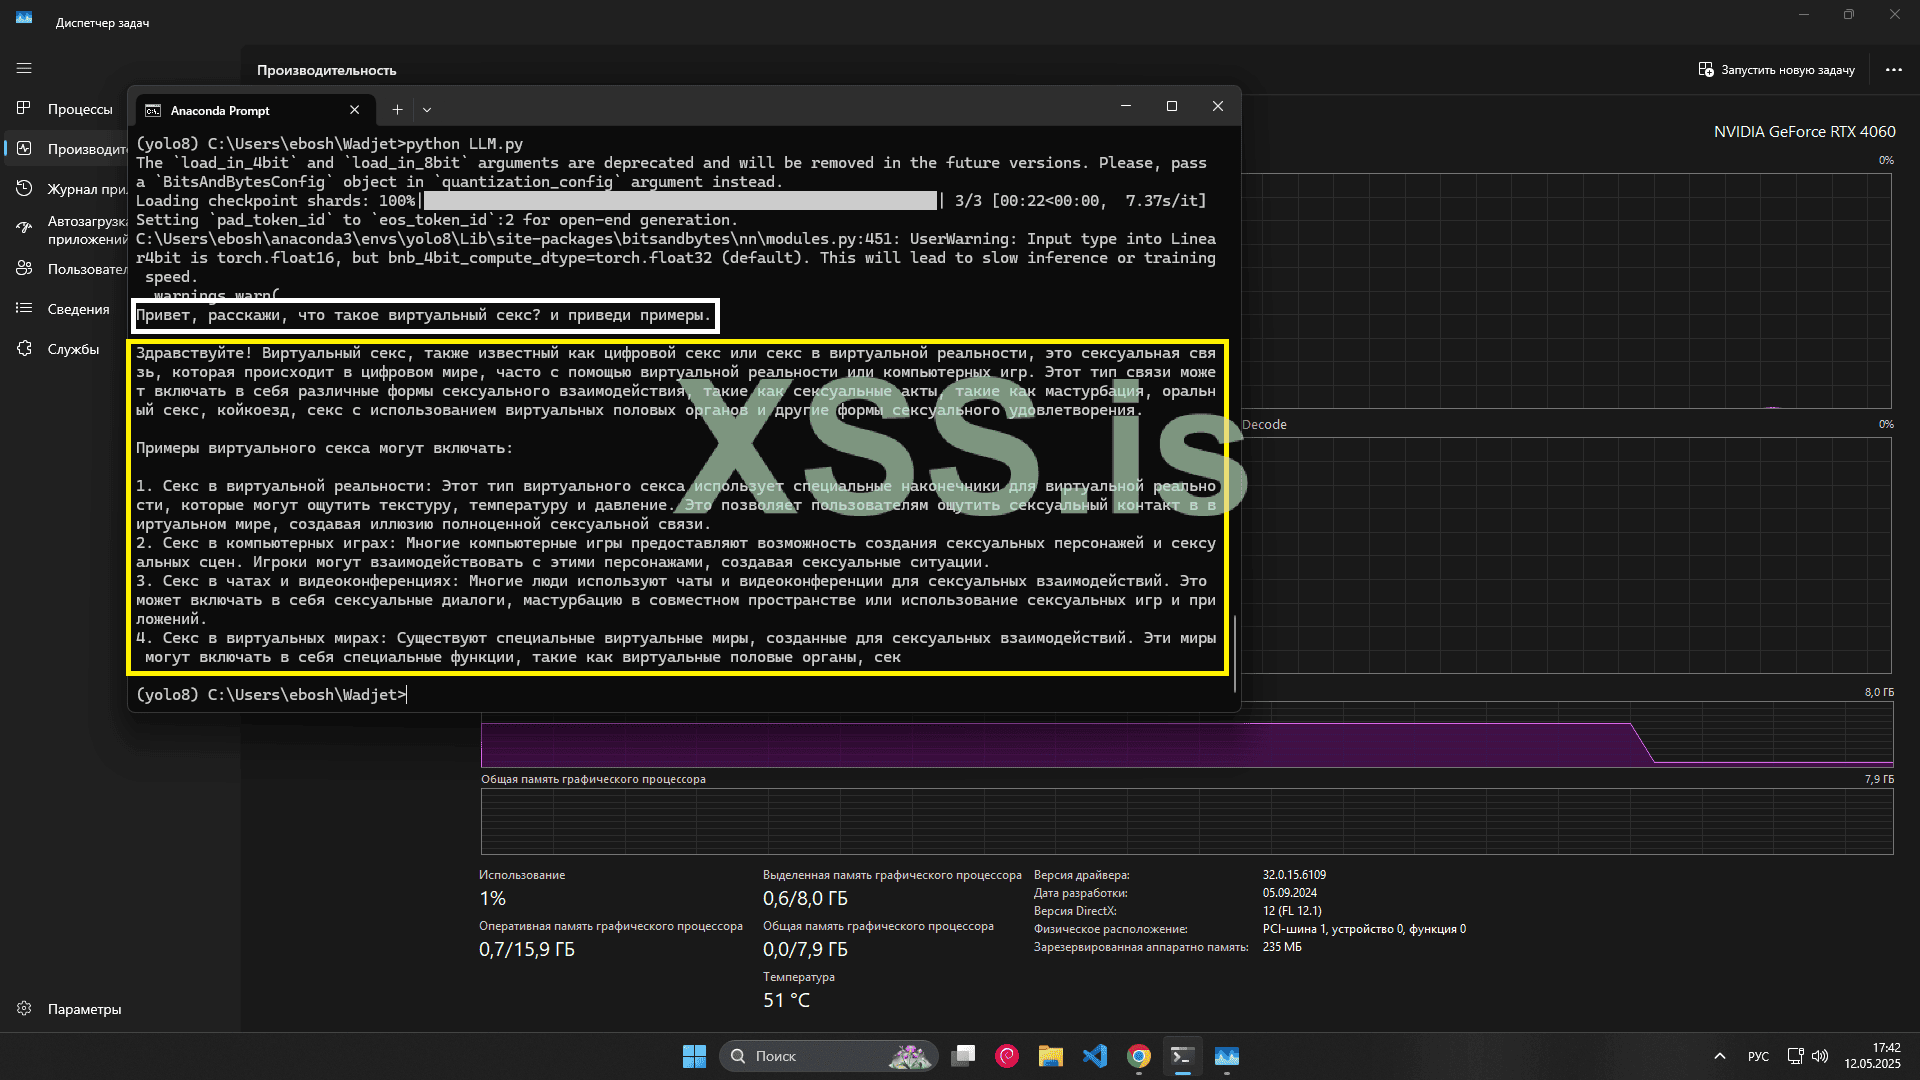The image size is (1920, 1080).
Task: Open the Services gear icon
Action: (24, 349)
